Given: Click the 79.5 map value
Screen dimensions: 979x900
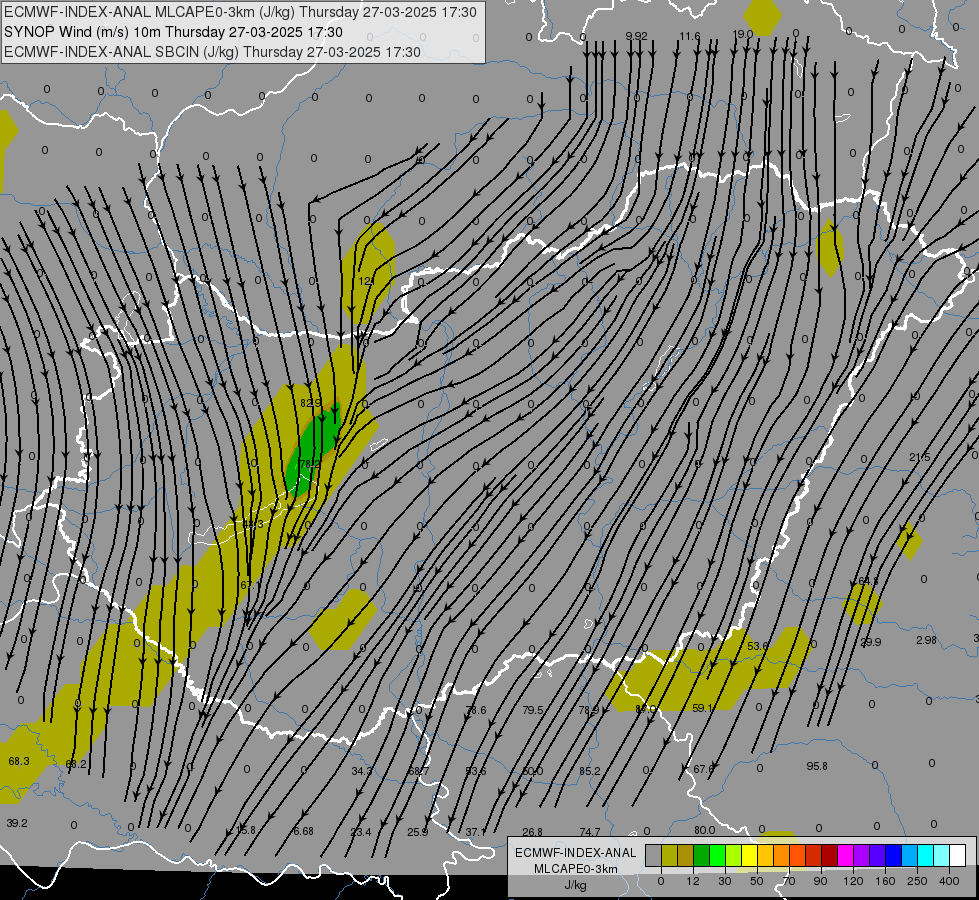Looking at the screenshot, I should click(x=533, y=710).
